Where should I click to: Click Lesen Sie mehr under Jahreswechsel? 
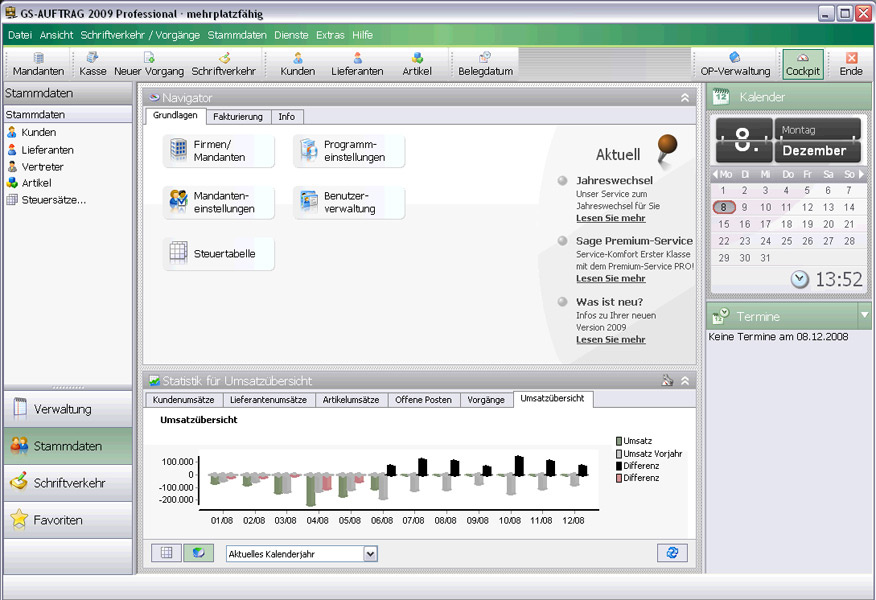(611, 218)
